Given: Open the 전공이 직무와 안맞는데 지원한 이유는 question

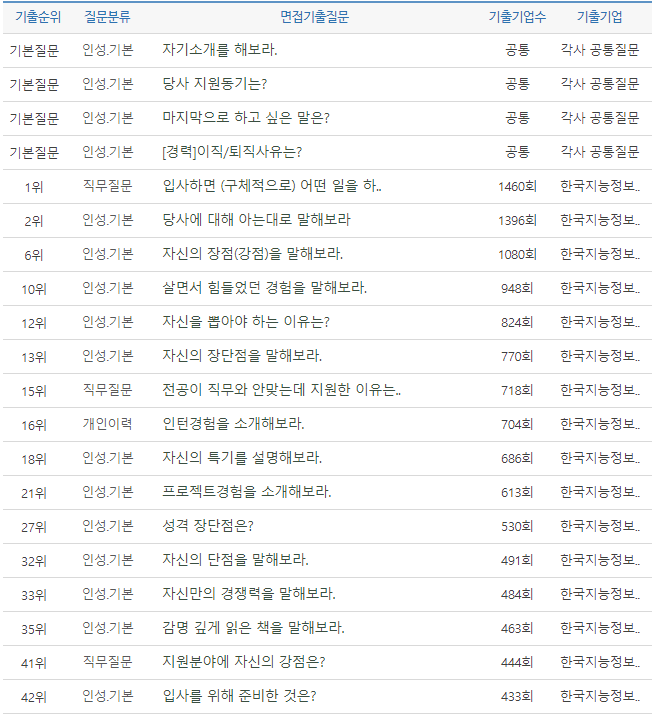Looking at the screenshot, I should (x=281, y=390).
